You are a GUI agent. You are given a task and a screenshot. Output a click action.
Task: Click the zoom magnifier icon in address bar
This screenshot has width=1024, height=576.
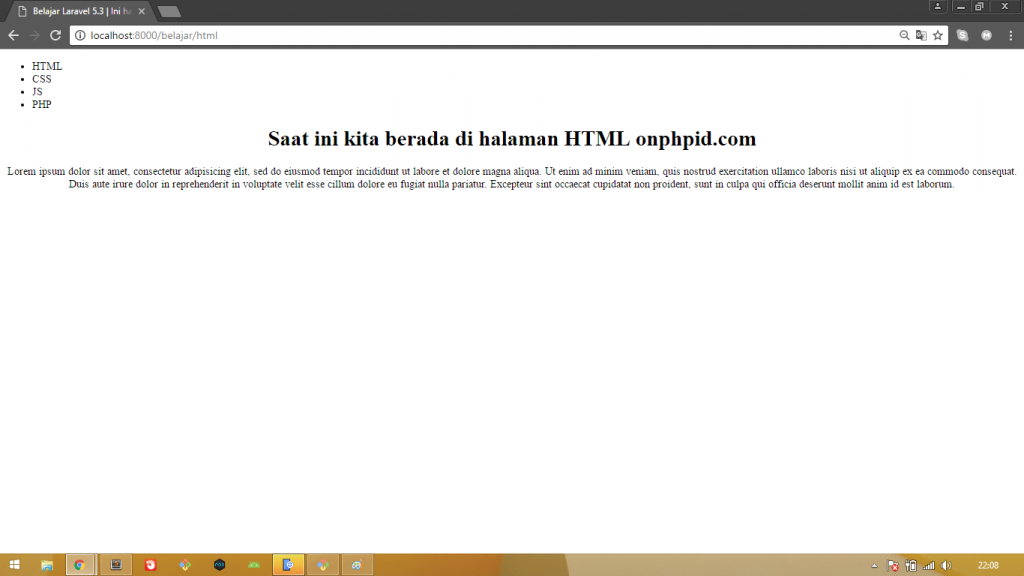click(904, 35)
